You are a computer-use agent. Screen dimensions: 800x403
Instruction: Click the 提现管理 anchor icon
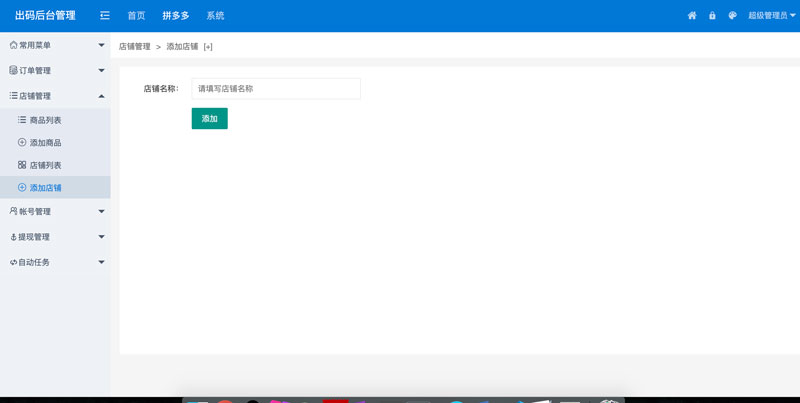(13, 237)
